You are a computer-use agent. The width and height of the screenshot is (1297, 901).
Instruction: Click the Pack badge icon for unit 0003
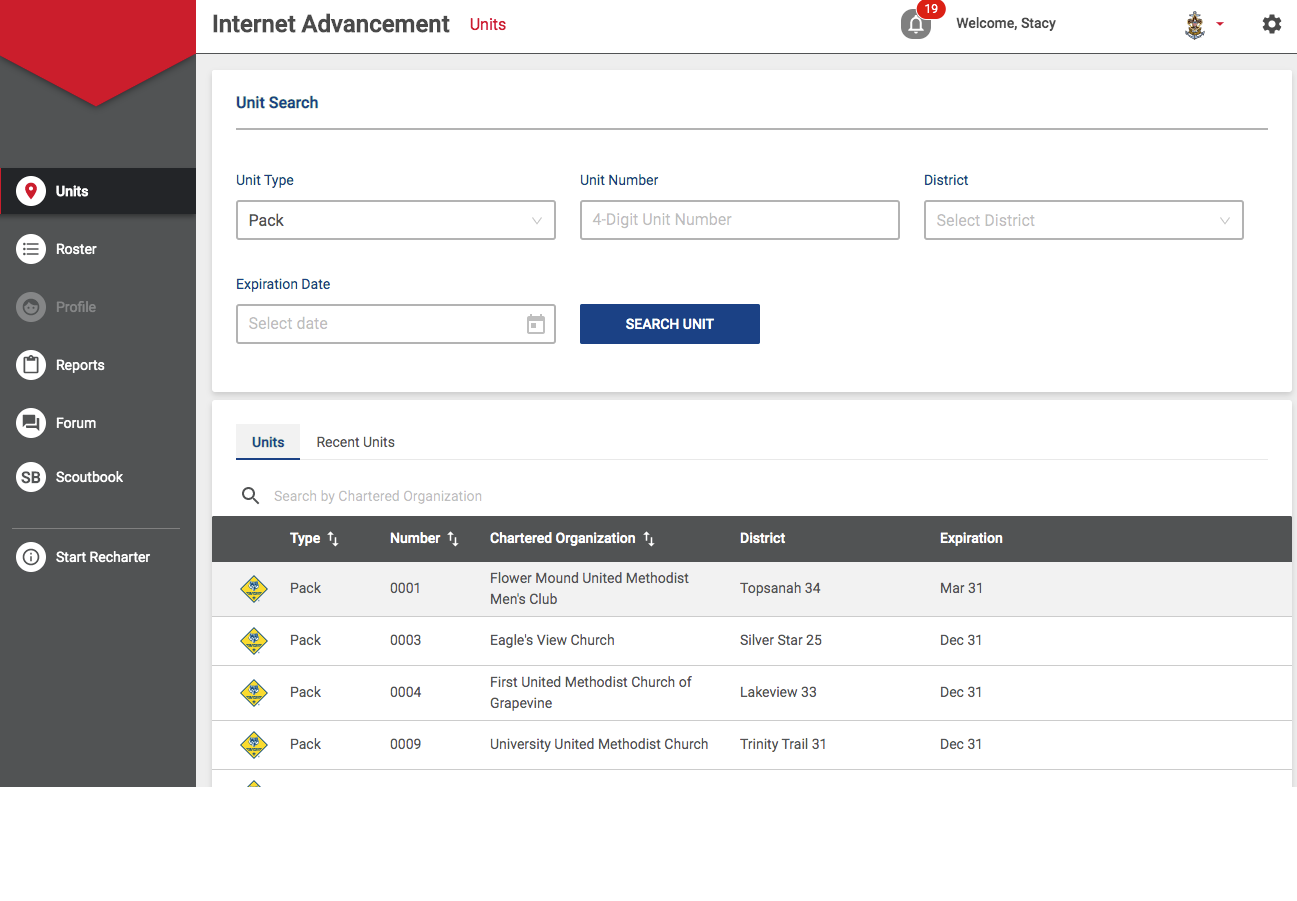point(254,640)
